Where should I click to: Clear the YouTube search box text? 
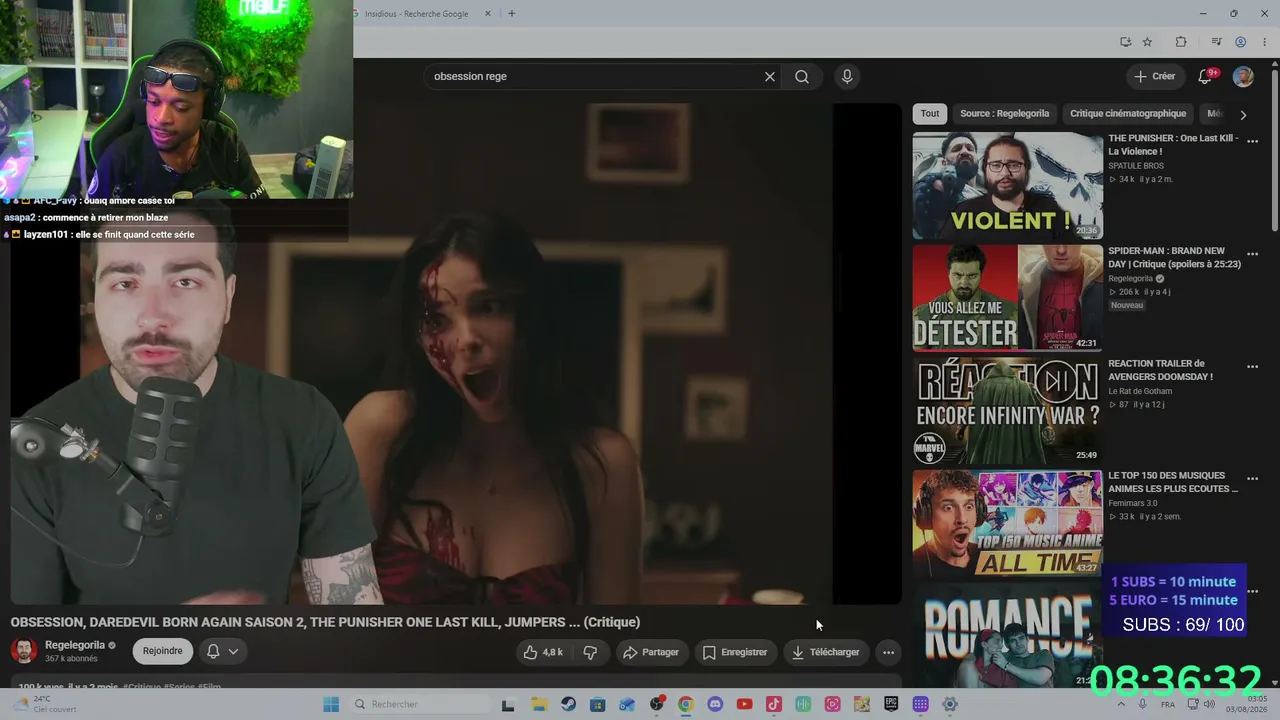770,76
